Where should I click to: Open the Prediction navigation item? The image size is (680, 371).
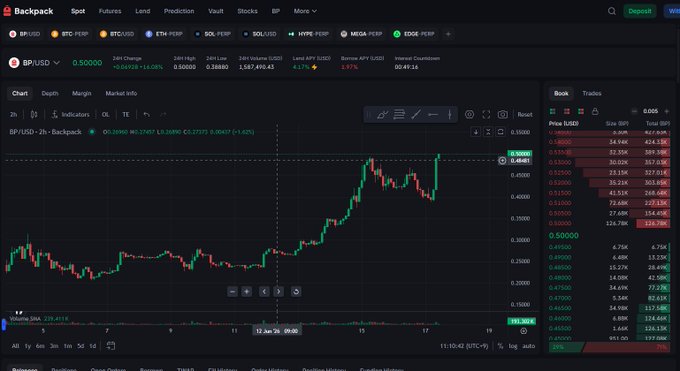click(x=179, y=11)
